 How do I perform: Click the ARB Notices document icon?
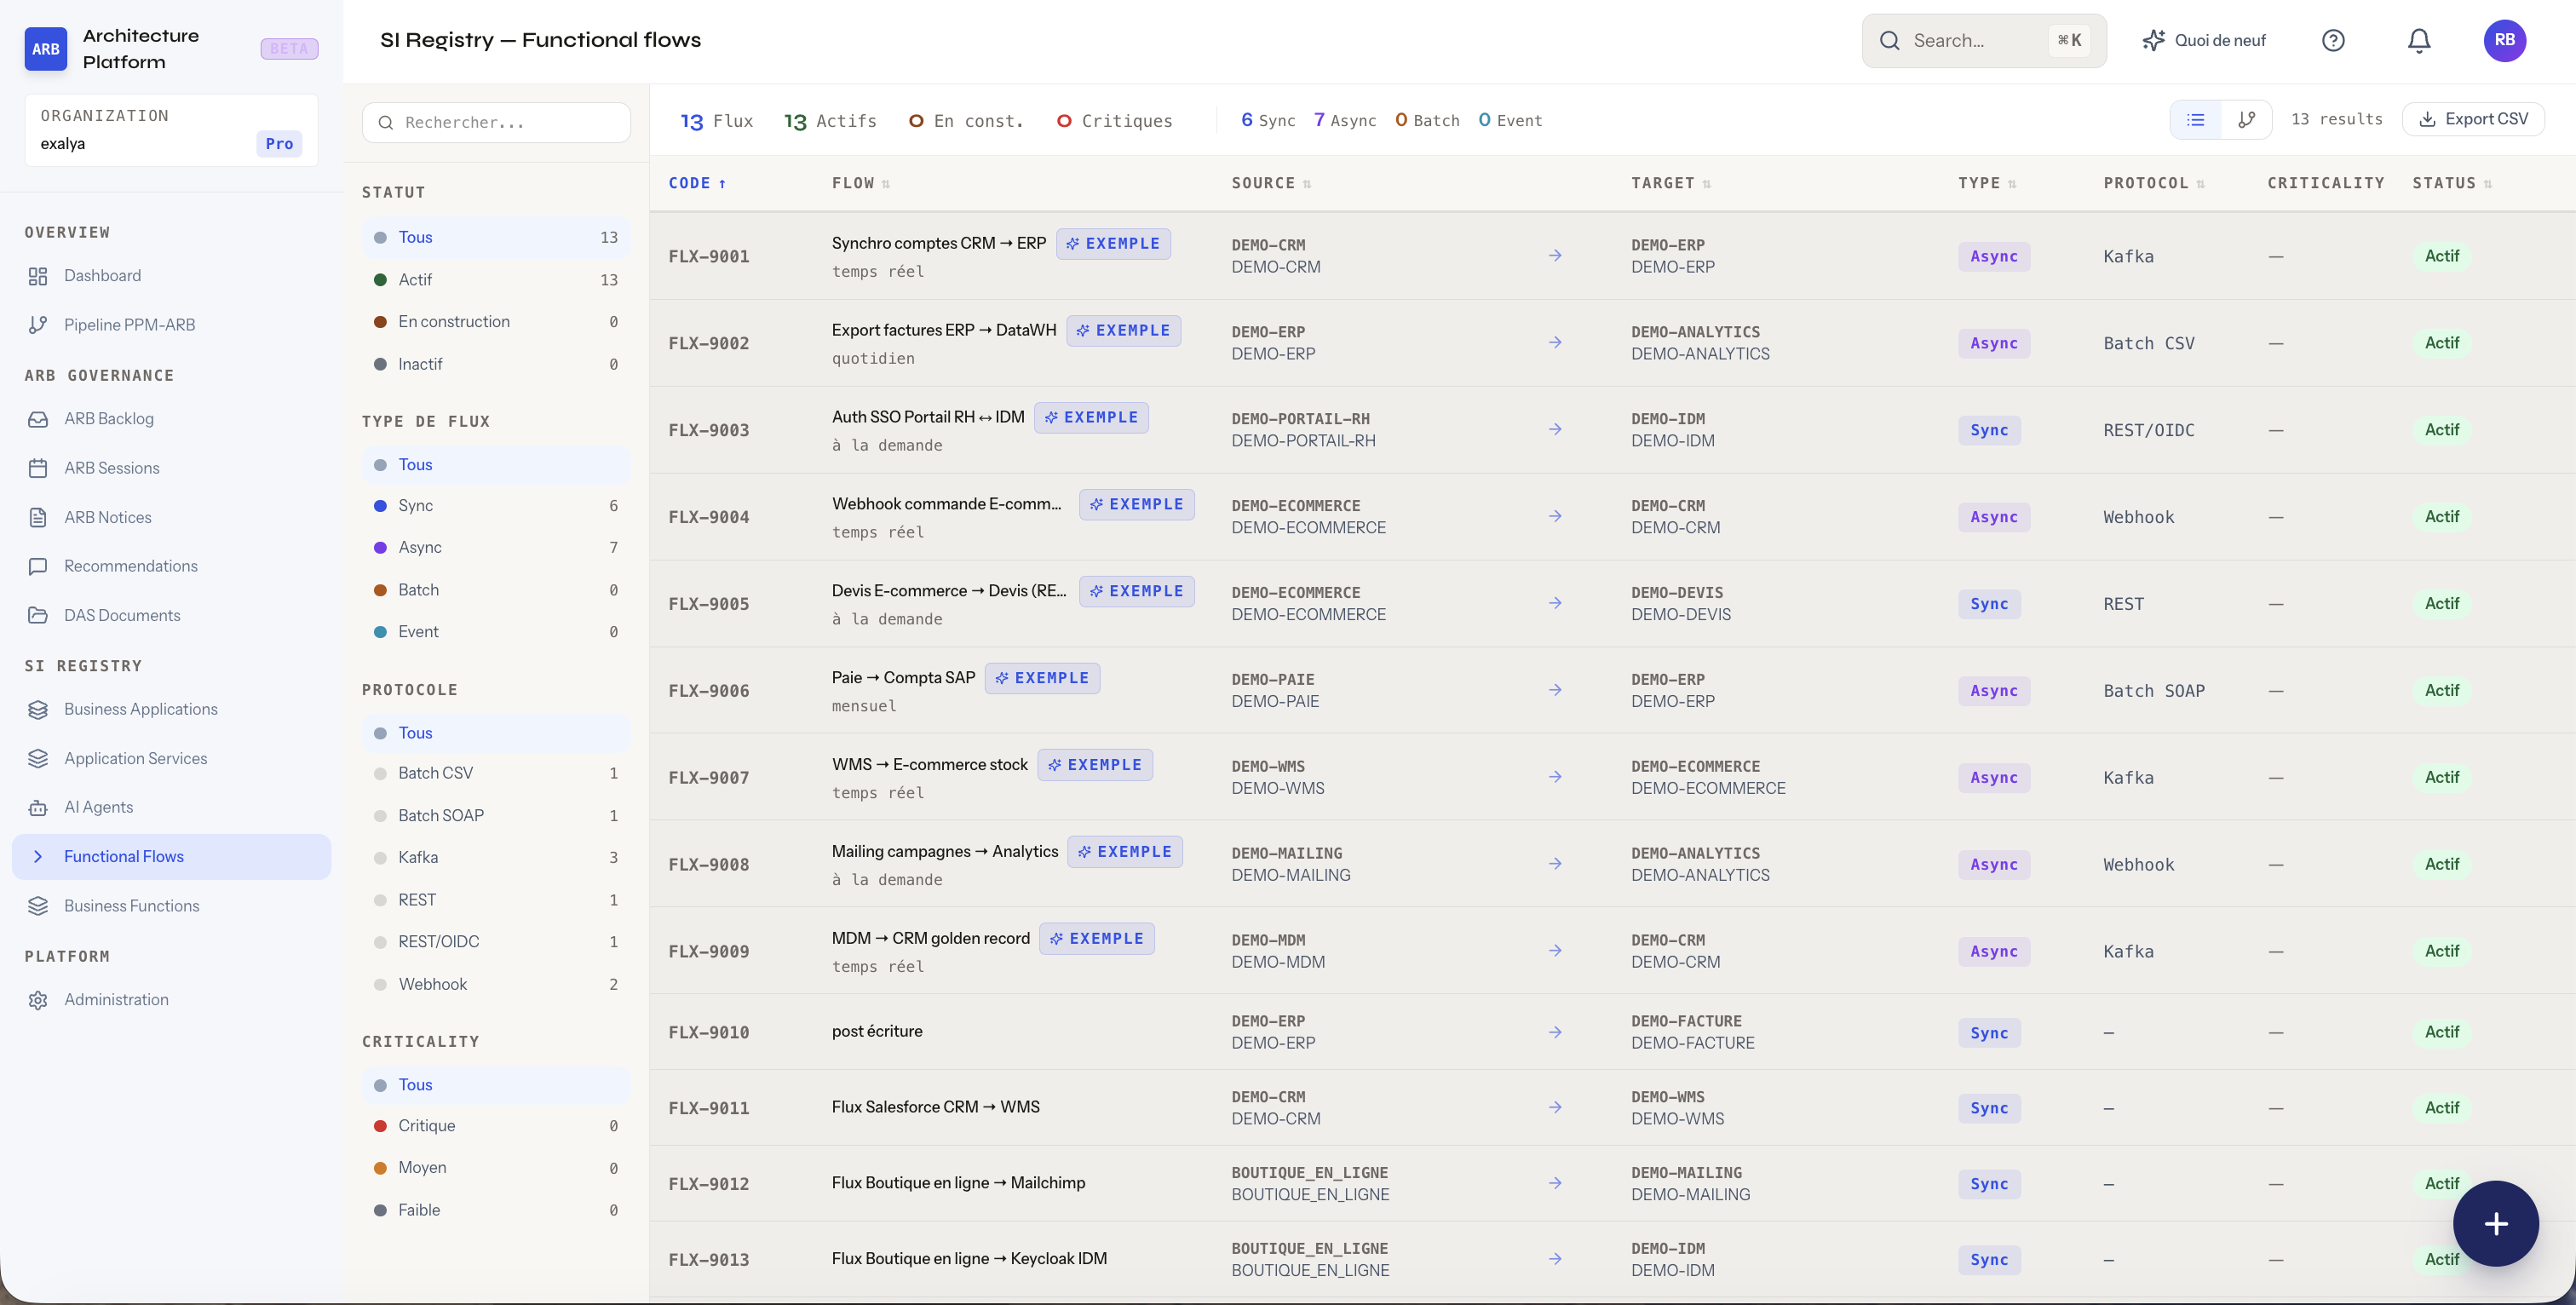pos(38,518)
